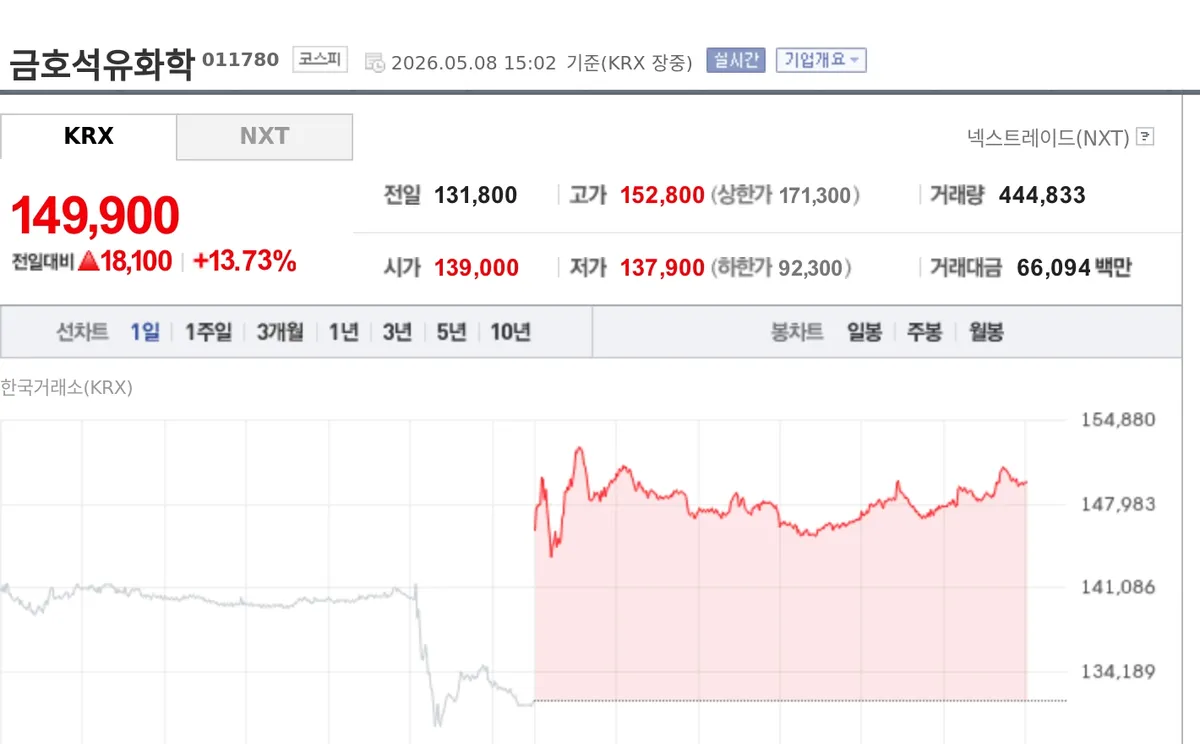Open the 일봉 daily candlestick chart
The width and height of the screenshot is (1200, 744).
point(865,332)
